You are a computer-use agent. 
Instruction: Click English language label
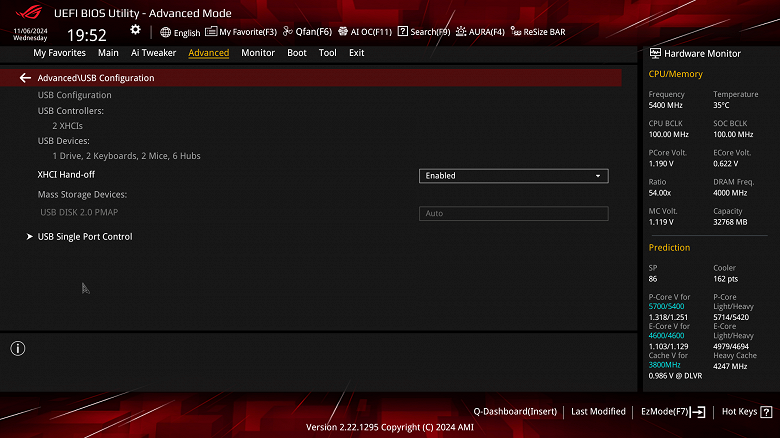point(187,33)
